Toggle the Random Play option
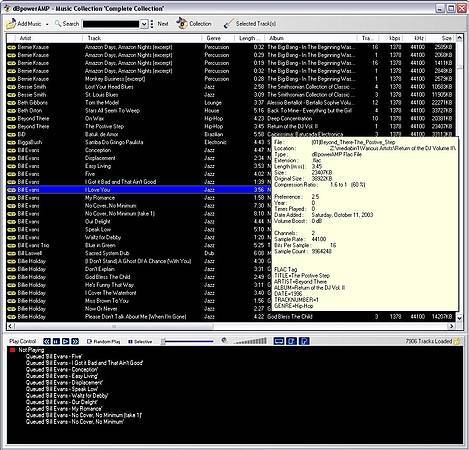469x450 pixels. coord(103,341)
